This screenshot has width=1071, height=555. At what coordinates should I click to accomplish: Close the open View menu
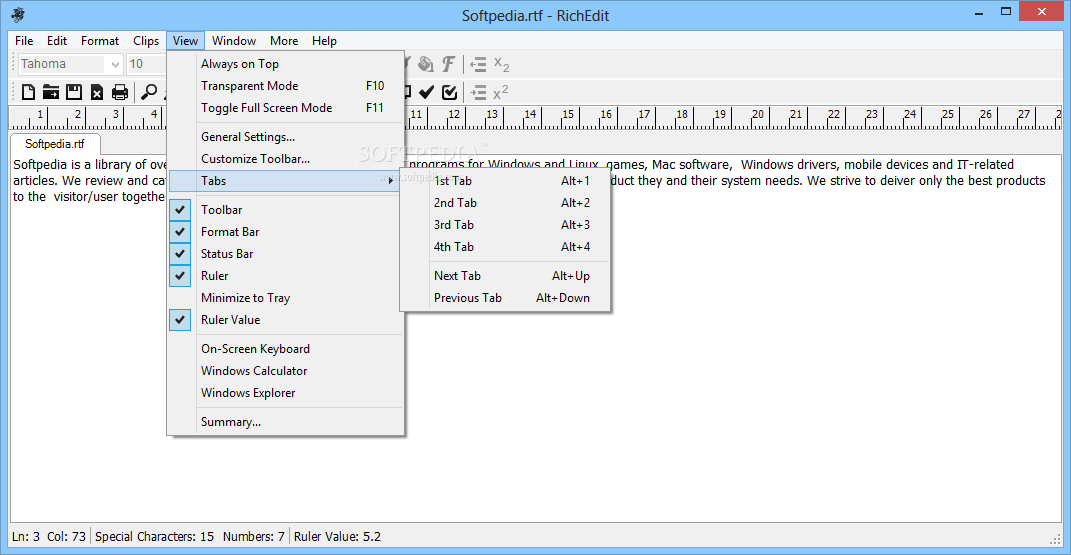[x=185, y=41]
